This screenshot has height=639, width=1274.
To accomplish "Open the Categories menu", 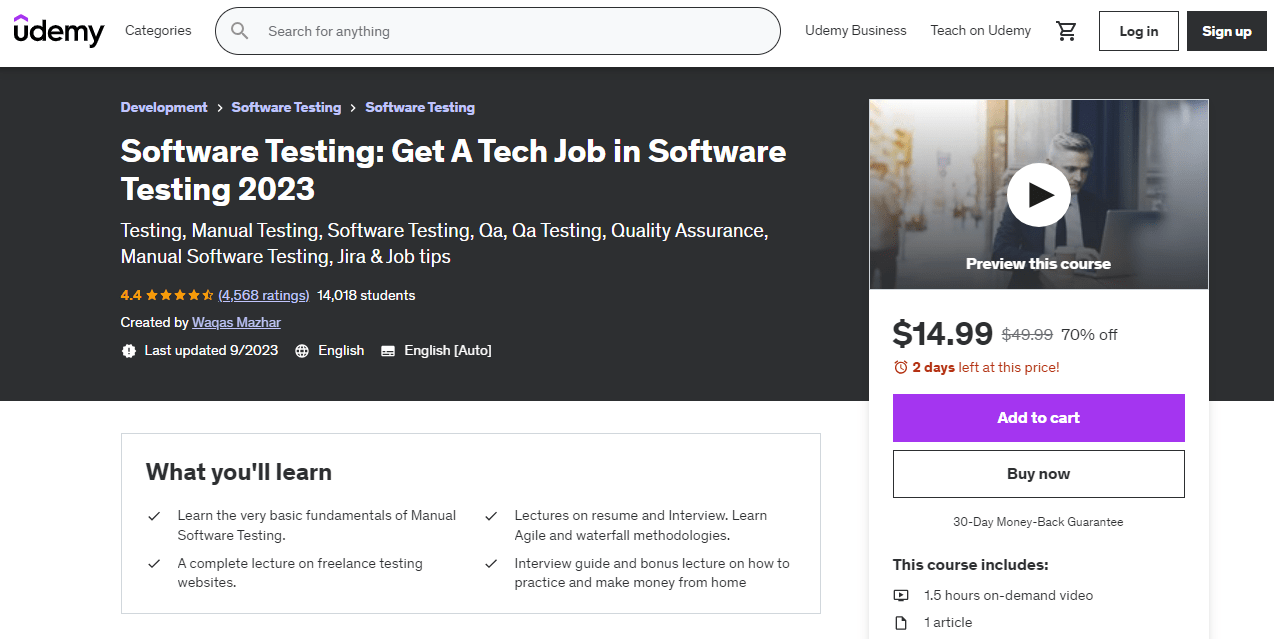I will point(157,31).
